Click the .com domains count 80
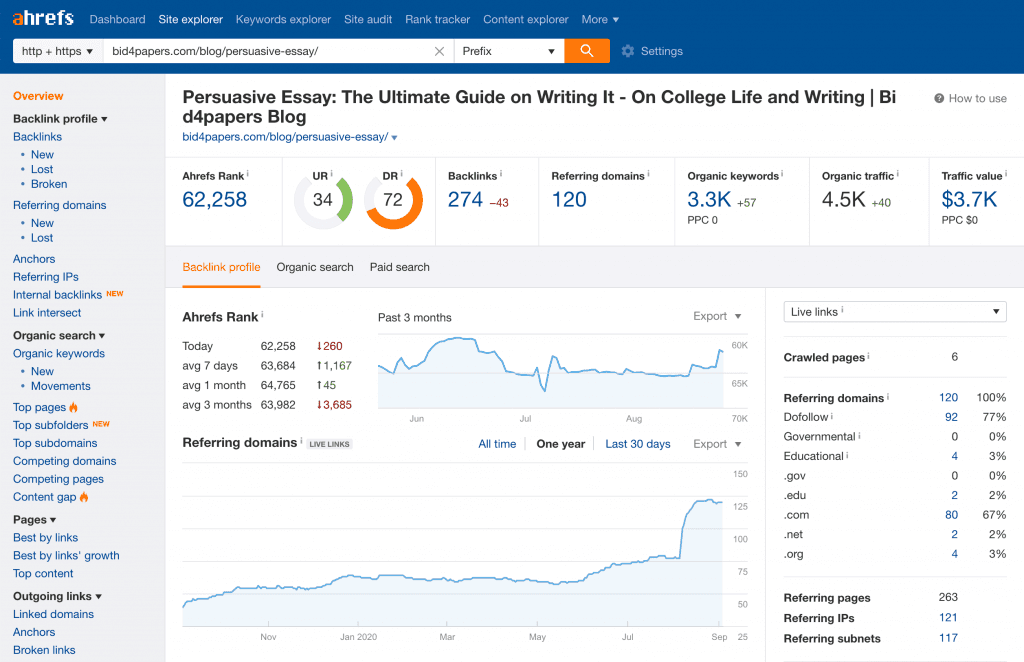Viewport: 1024px width, 662px height. 951,515
